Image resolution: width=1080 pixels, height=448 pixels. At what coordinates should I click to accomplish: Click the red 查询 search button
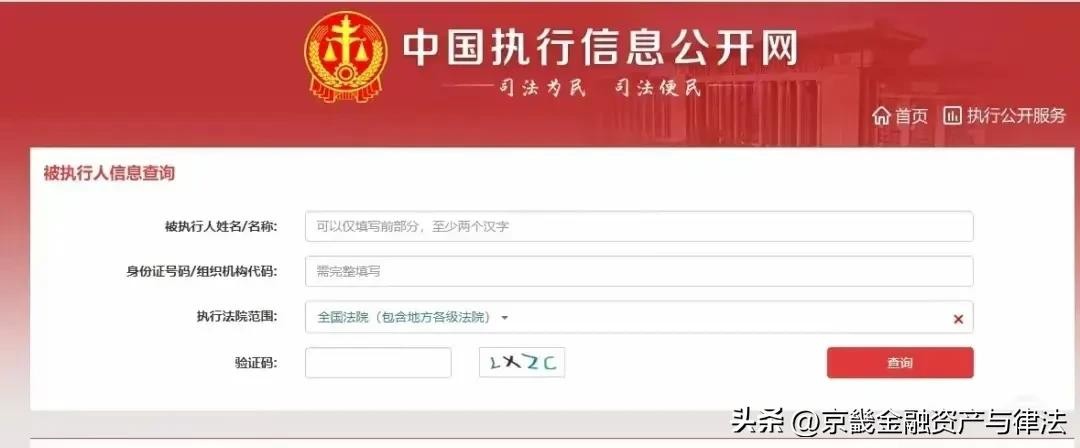coord(900,363)
